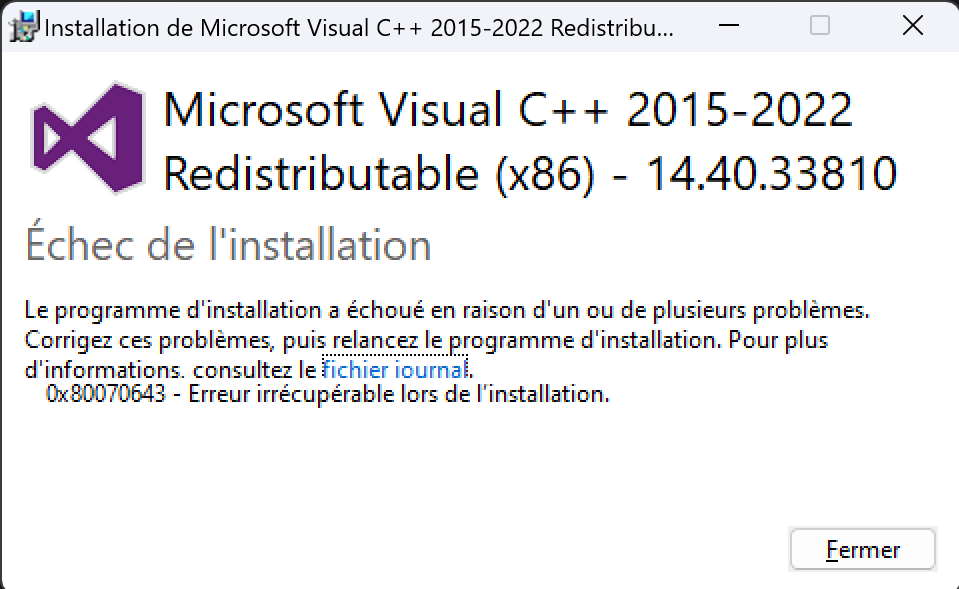Click the version number 14.40.33810
Viewport: 959px width, 589px height.
point(771,174)
